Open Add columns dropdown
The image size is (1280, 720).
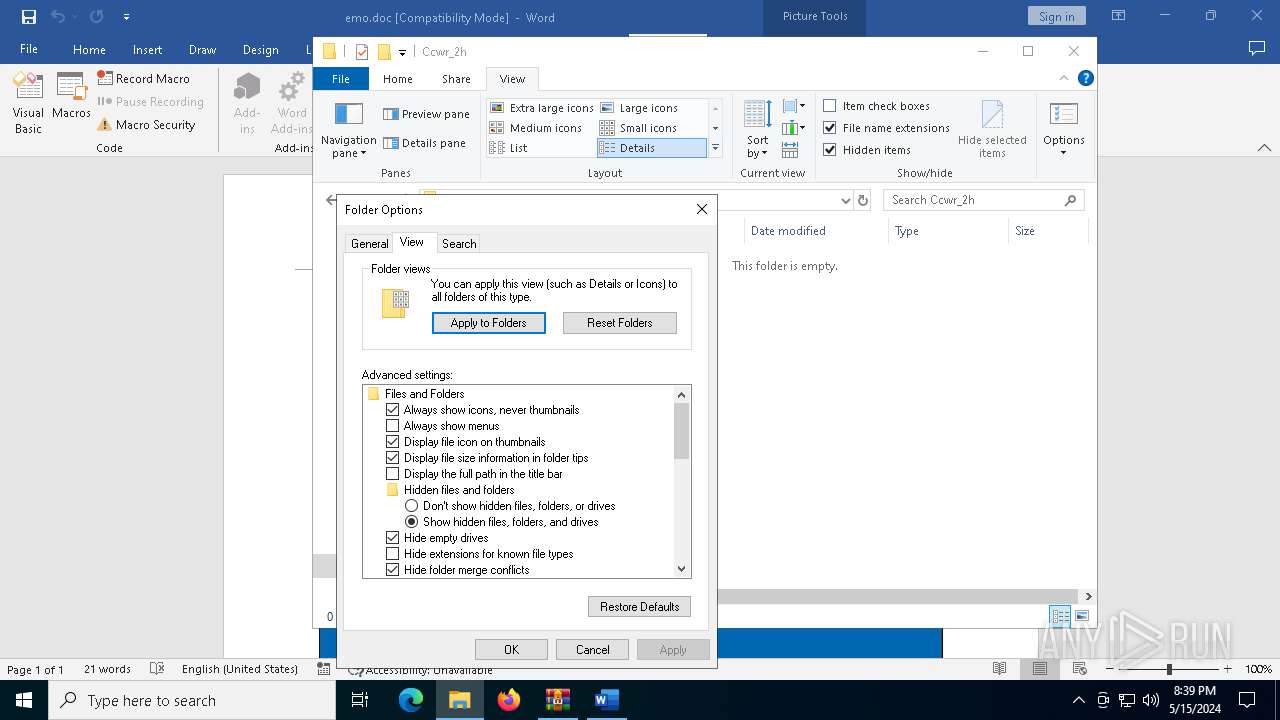[795, 128]
